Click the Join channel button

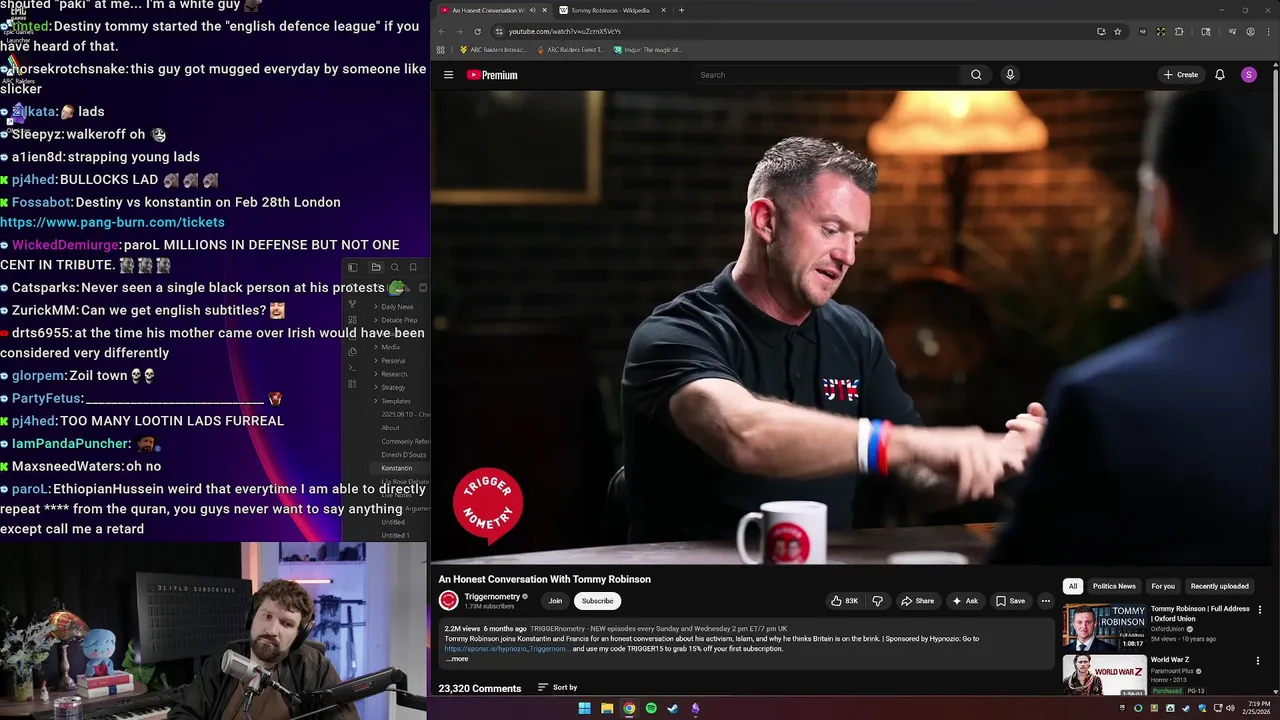click(555, 601)
